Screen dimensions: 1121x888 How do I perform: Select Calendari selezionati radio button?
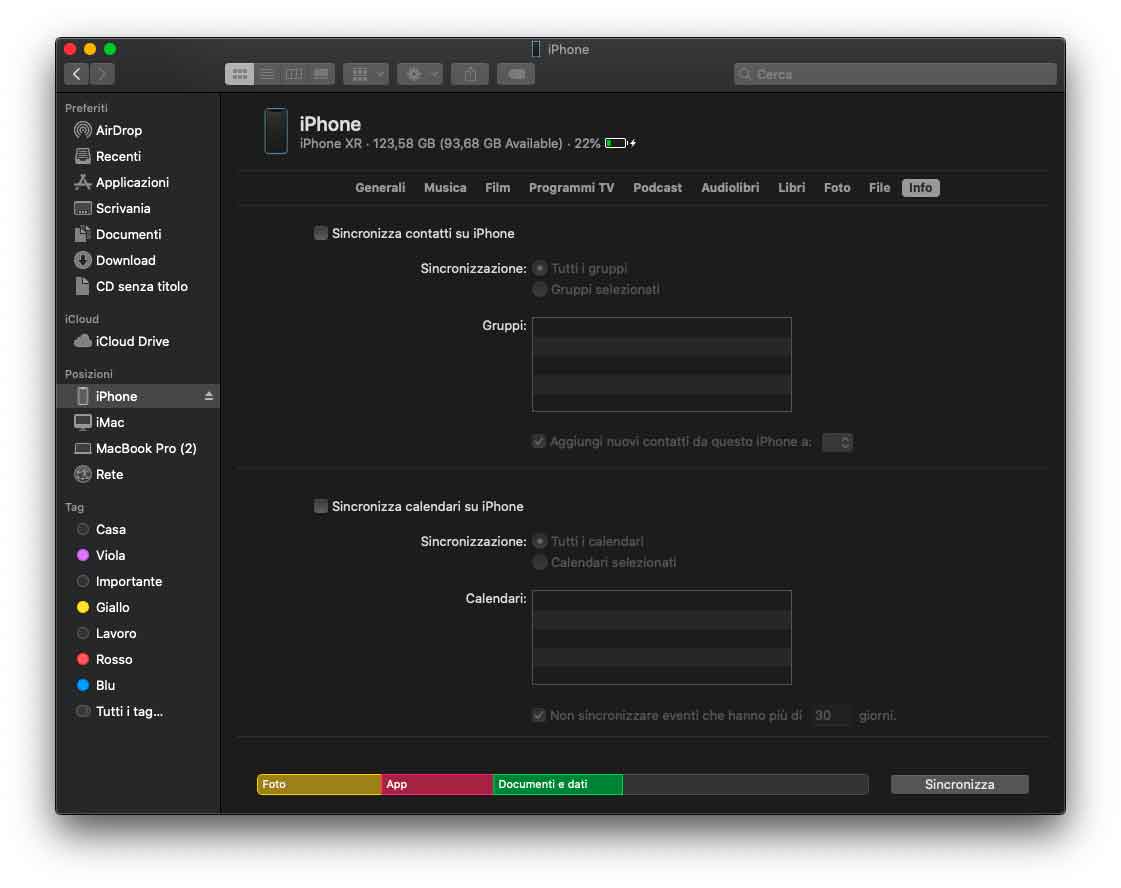click(x=540, y=562)
